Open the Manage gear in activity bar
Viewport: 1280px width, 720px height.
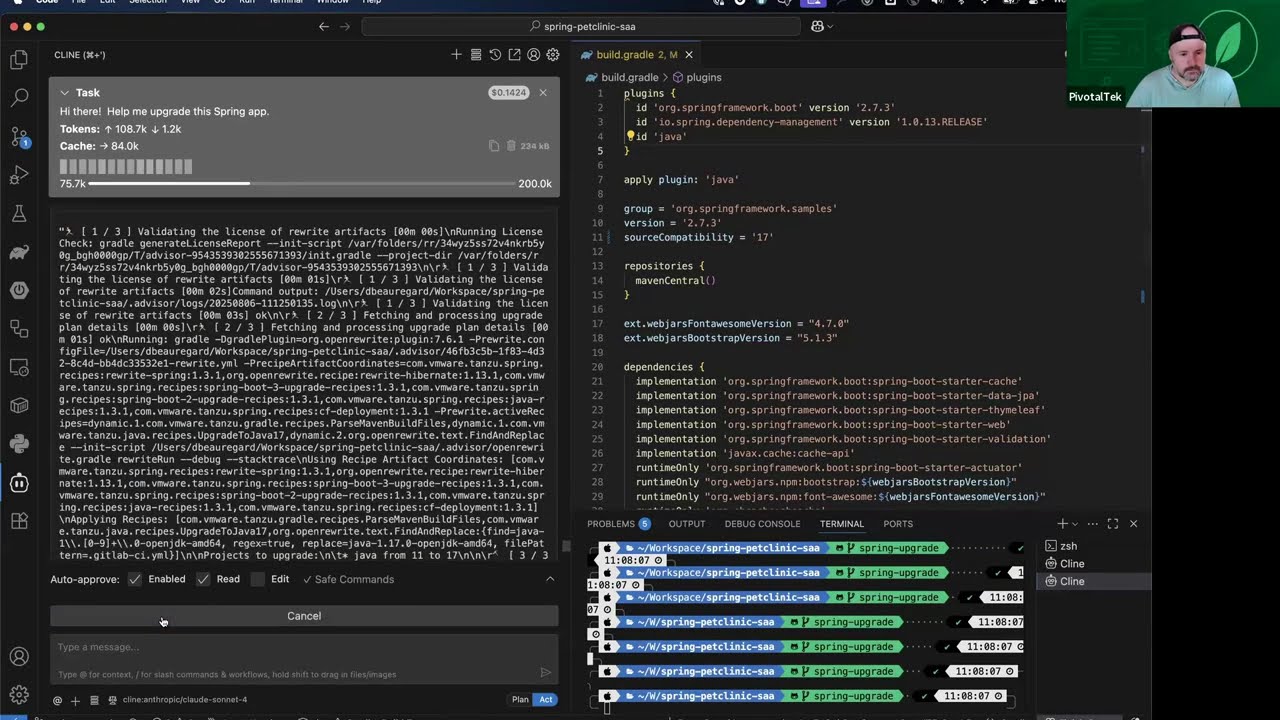point(19,695)
